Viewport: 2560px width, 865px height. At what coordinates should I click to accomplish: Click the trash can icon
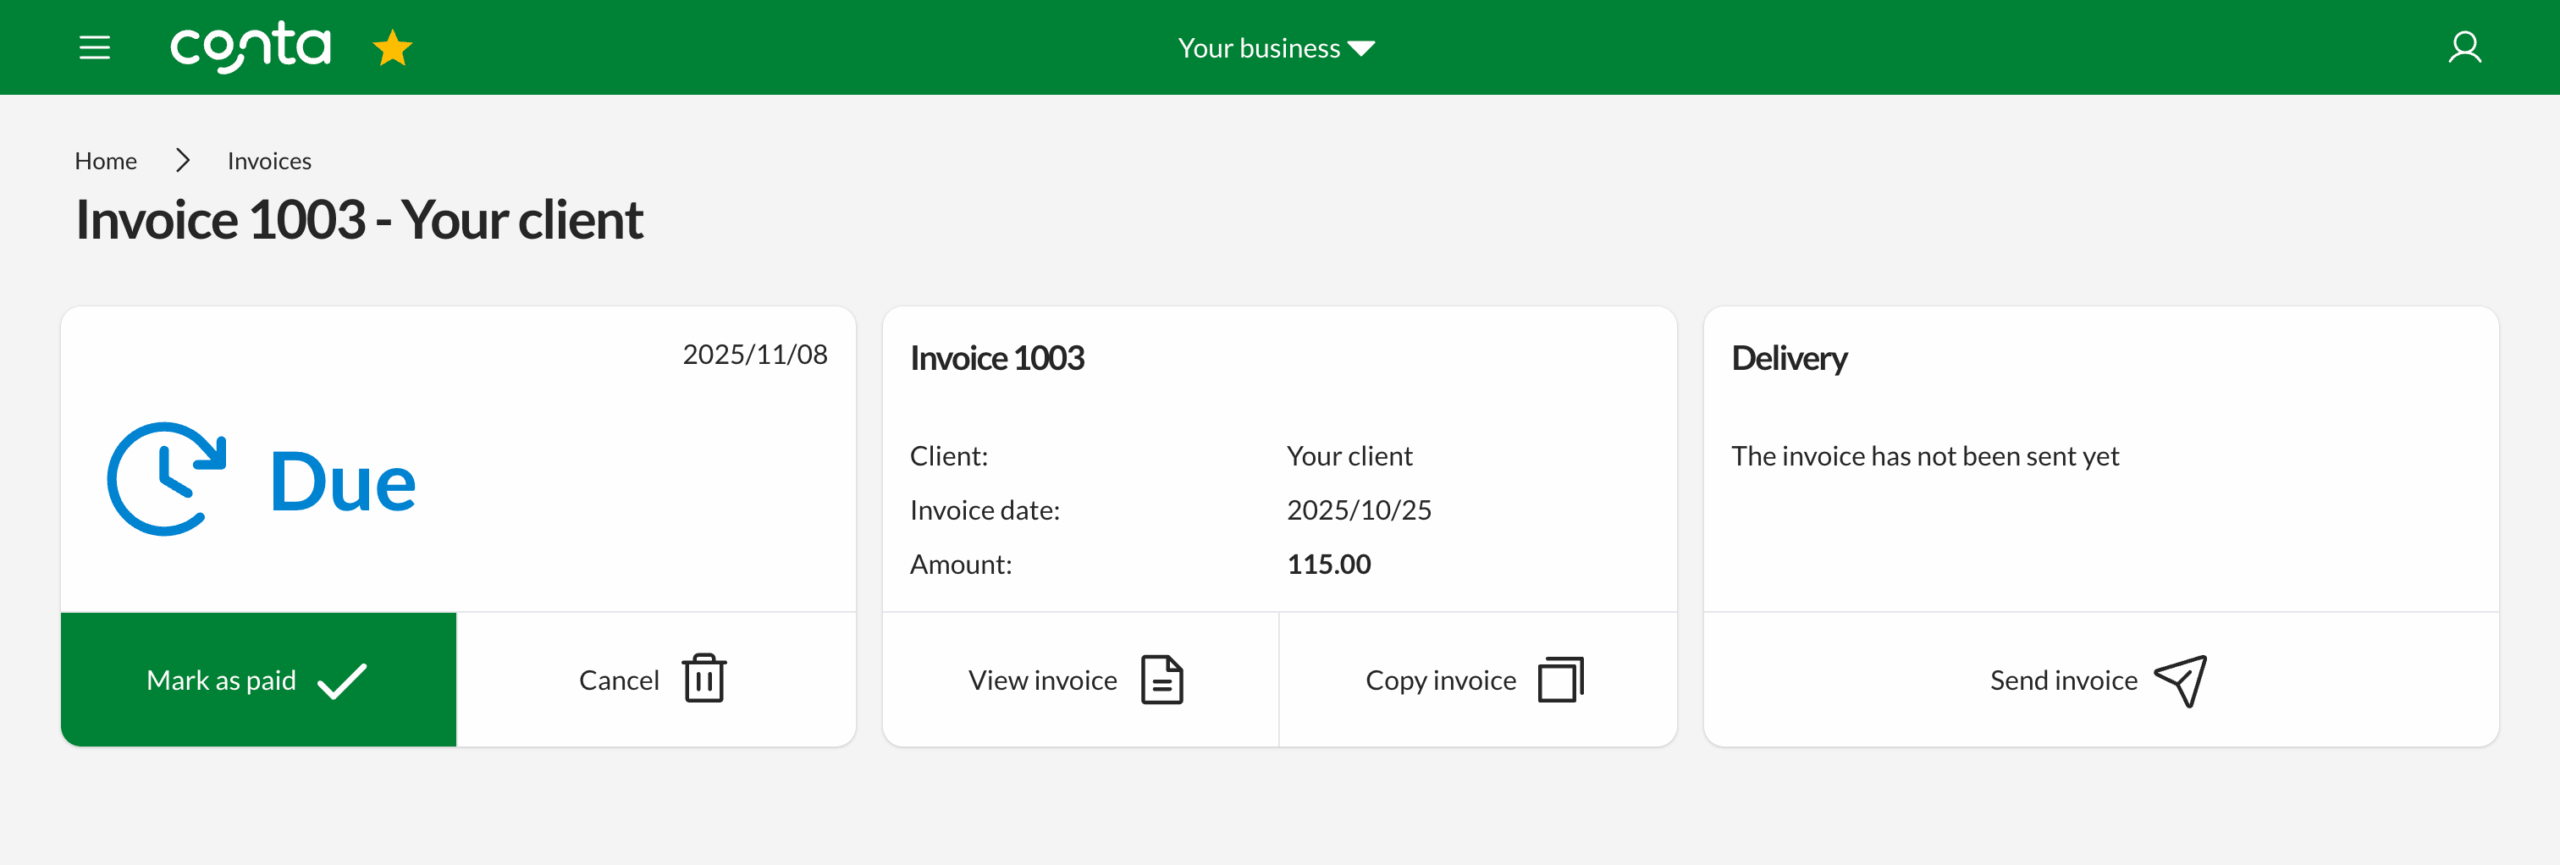point(704,679)
